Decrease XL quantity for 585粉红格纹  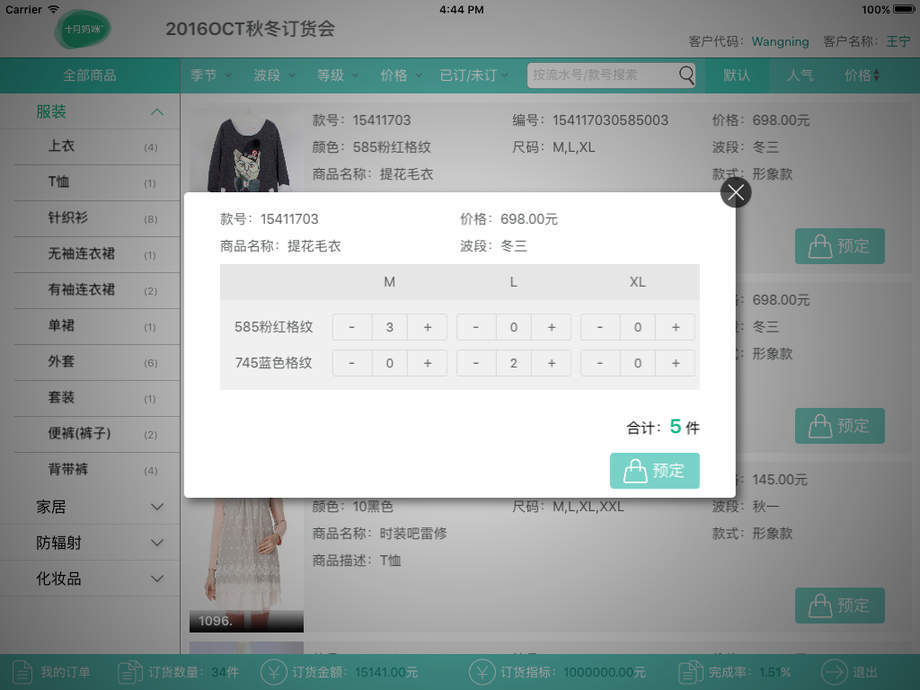click(x=600, y=327)
